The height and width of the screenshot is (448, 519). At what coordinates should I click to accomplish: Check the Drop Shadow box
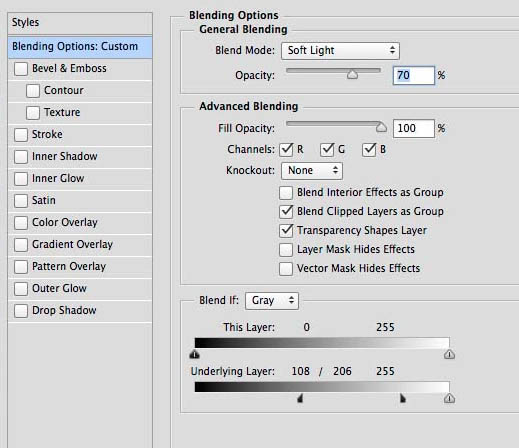coord(21,311)
